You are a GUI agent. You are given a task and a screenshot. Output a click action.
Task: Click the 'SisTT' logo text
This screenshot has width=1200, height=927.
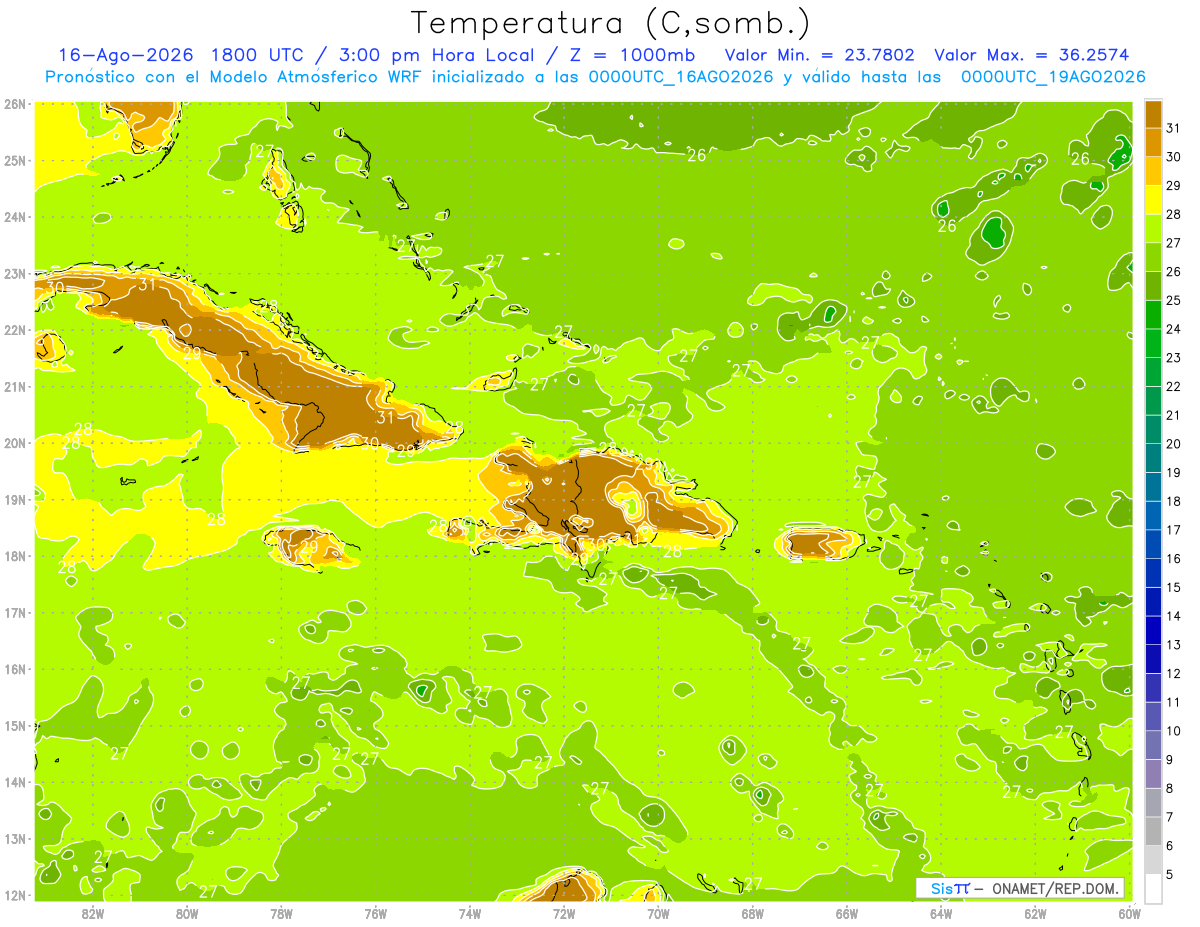pyautogui.click(x=950, y=888)
